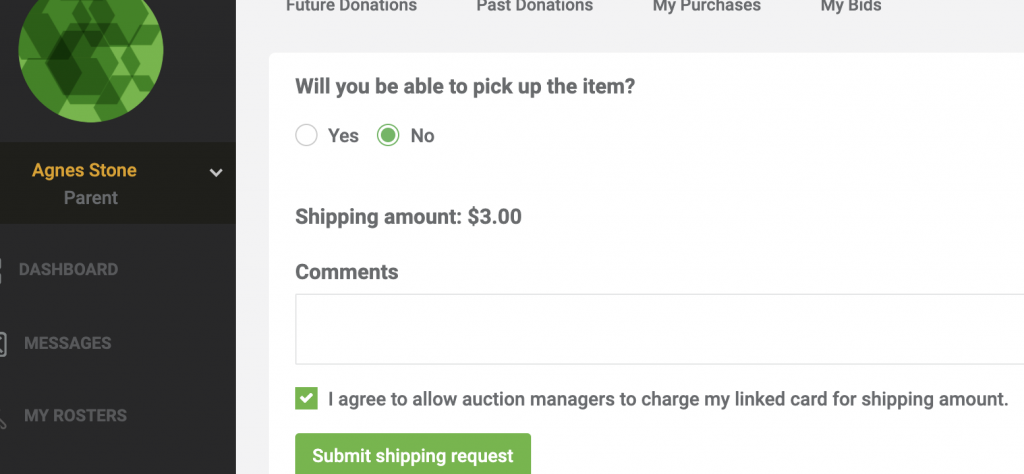
Task: Click the My Rosters sidebar icon
Action: (x=2, y=417)
